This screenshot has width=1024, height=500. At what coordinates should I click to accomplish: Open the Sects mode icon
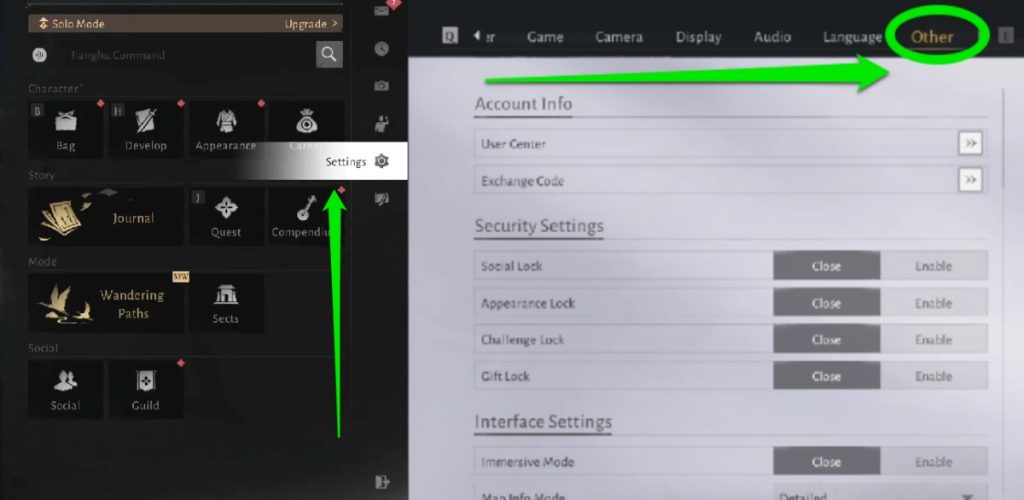(226, 302)
